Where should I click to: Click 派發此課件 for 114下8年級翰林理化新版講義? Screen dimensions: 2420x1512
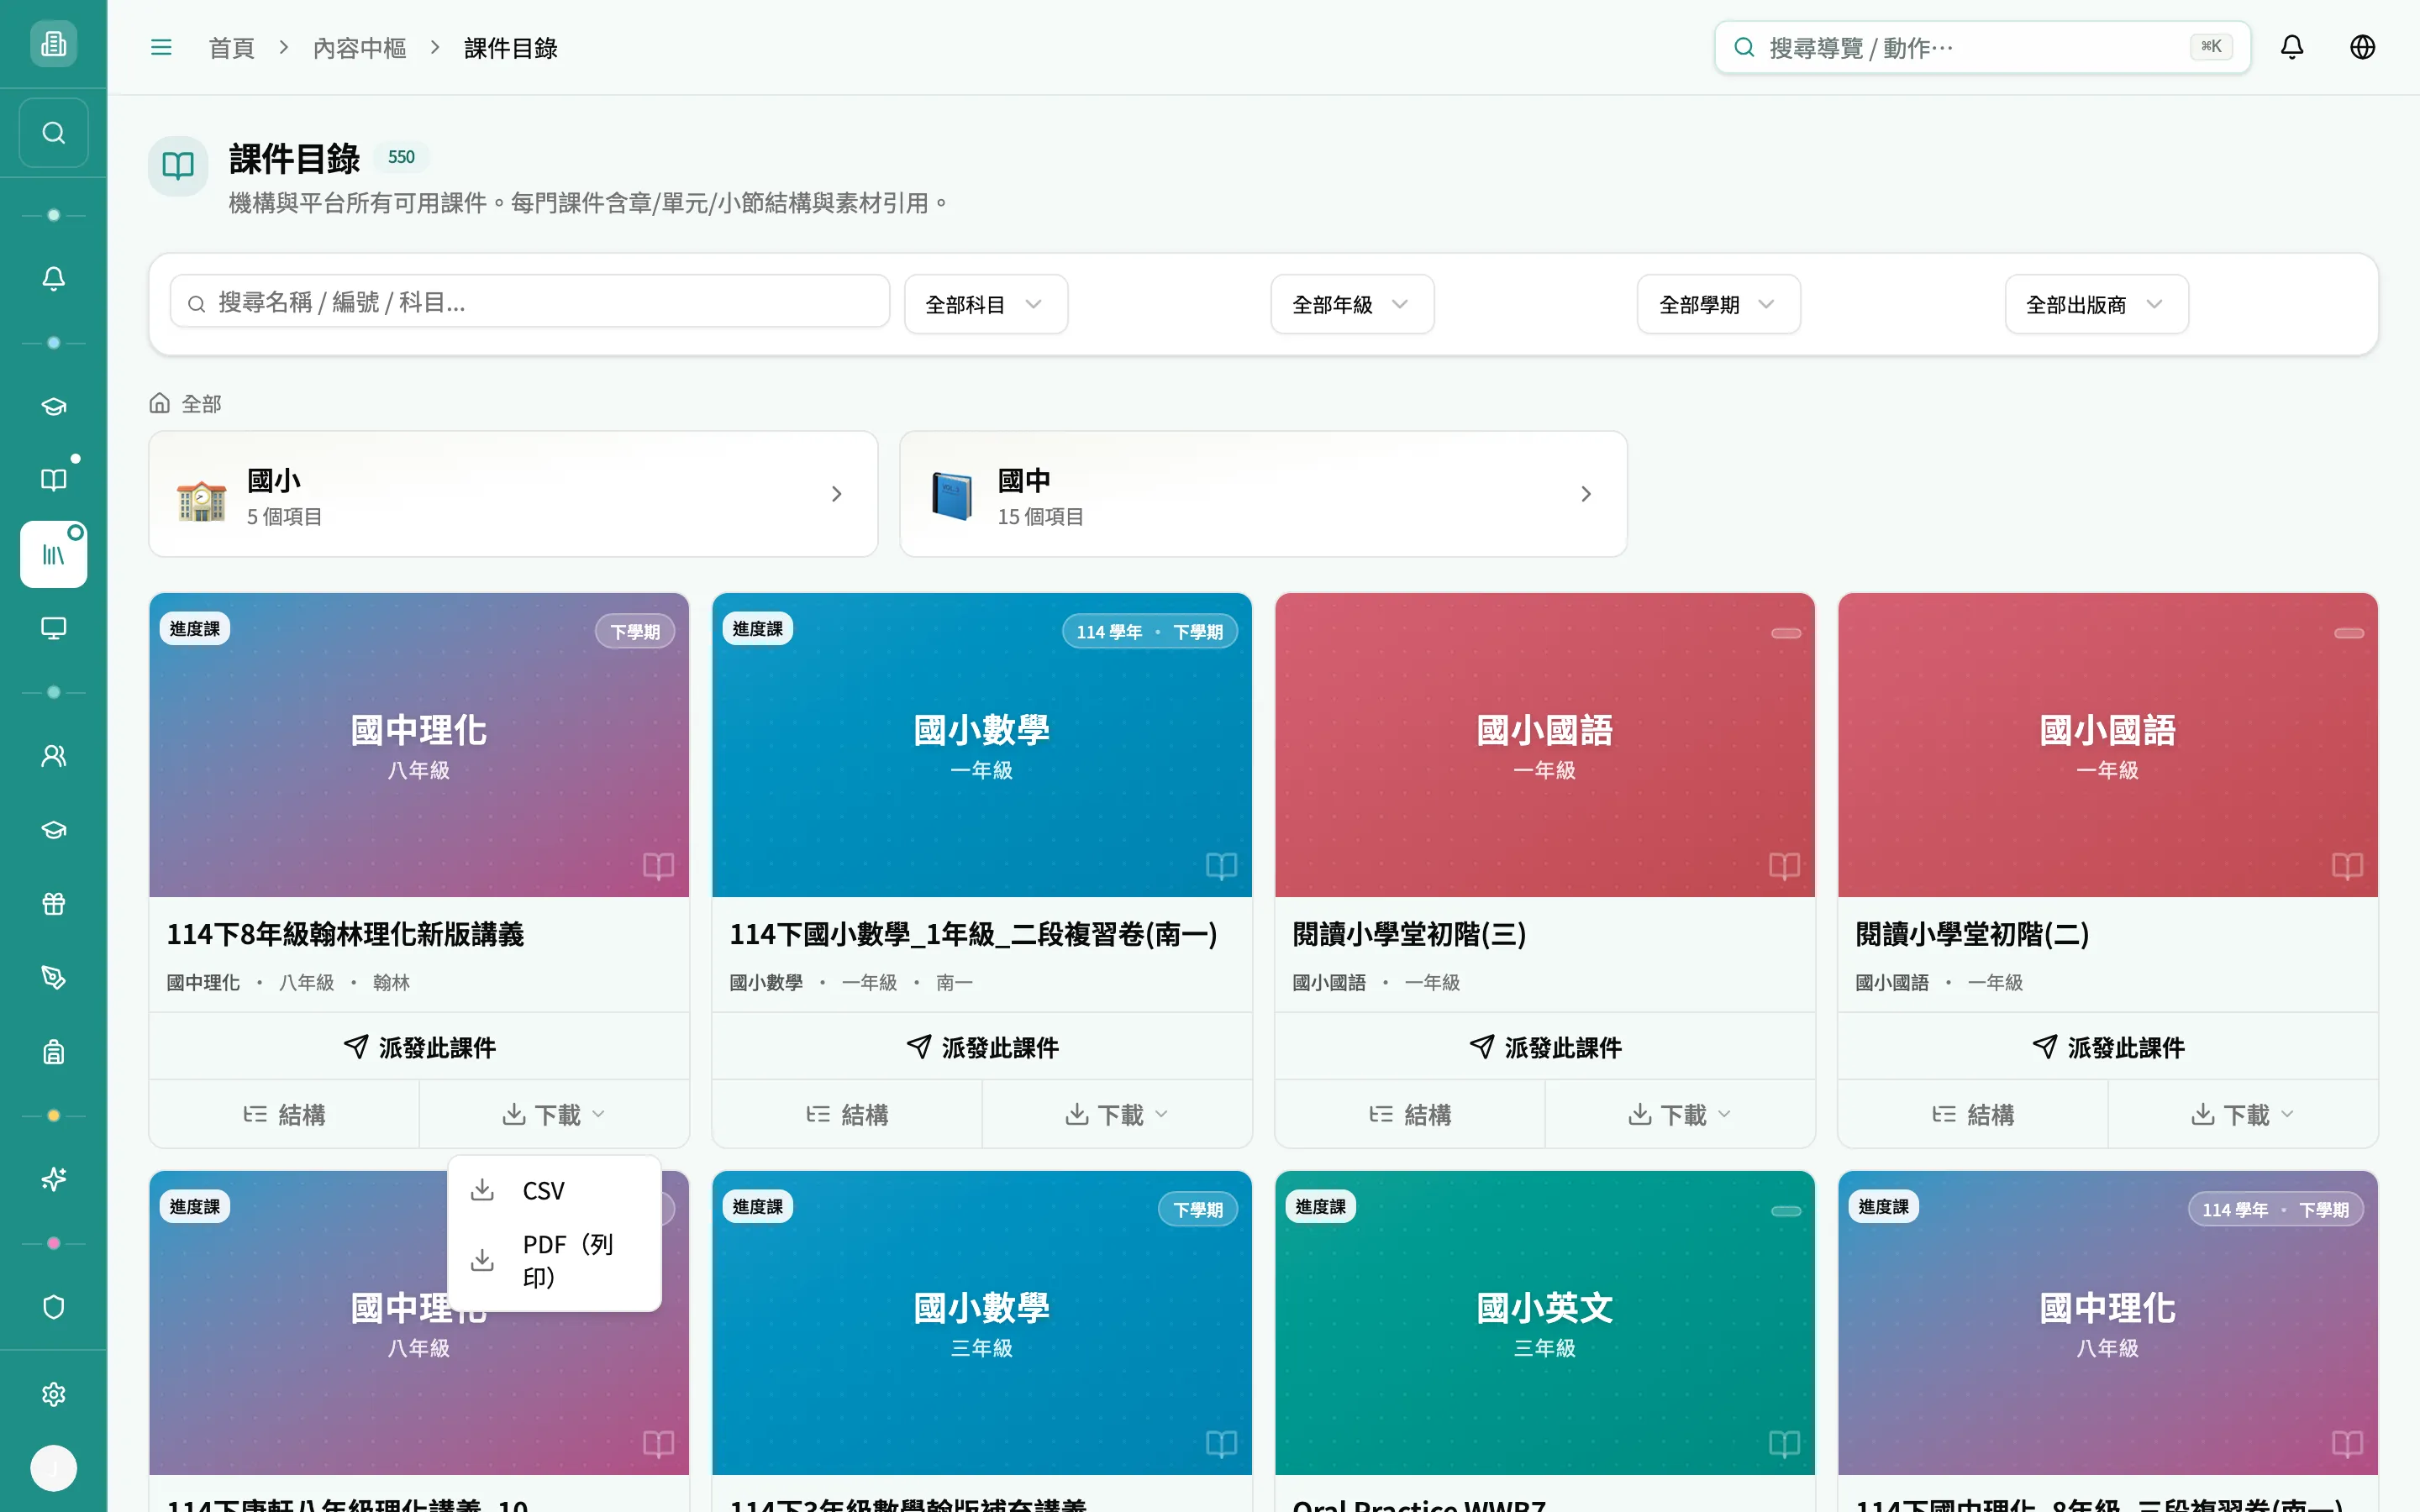point(419,1047)
